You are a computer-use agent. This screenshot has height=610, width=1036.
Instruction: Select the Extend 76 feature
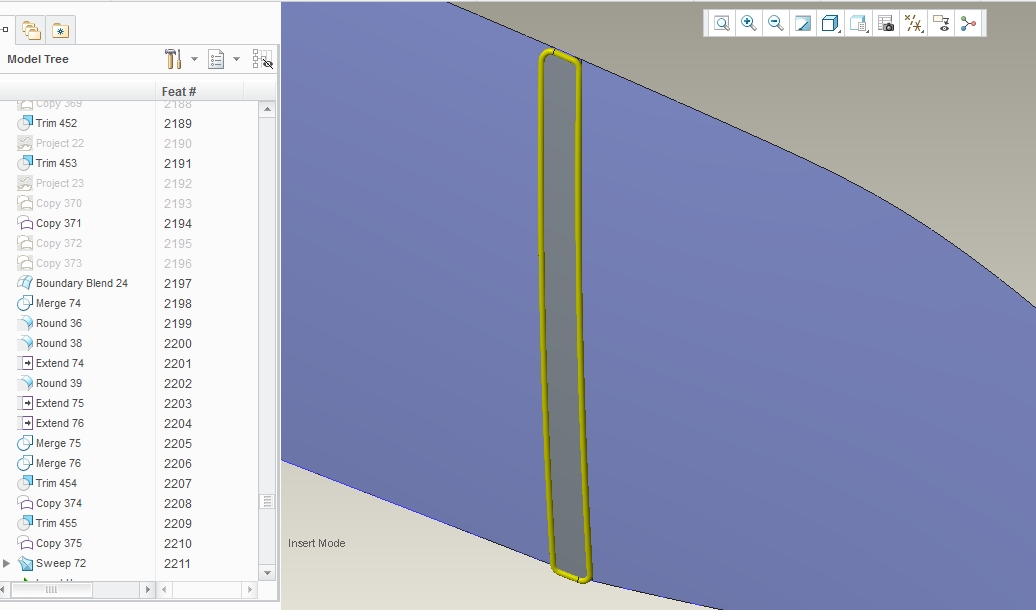pyautogui.click(x=59, y=423)
